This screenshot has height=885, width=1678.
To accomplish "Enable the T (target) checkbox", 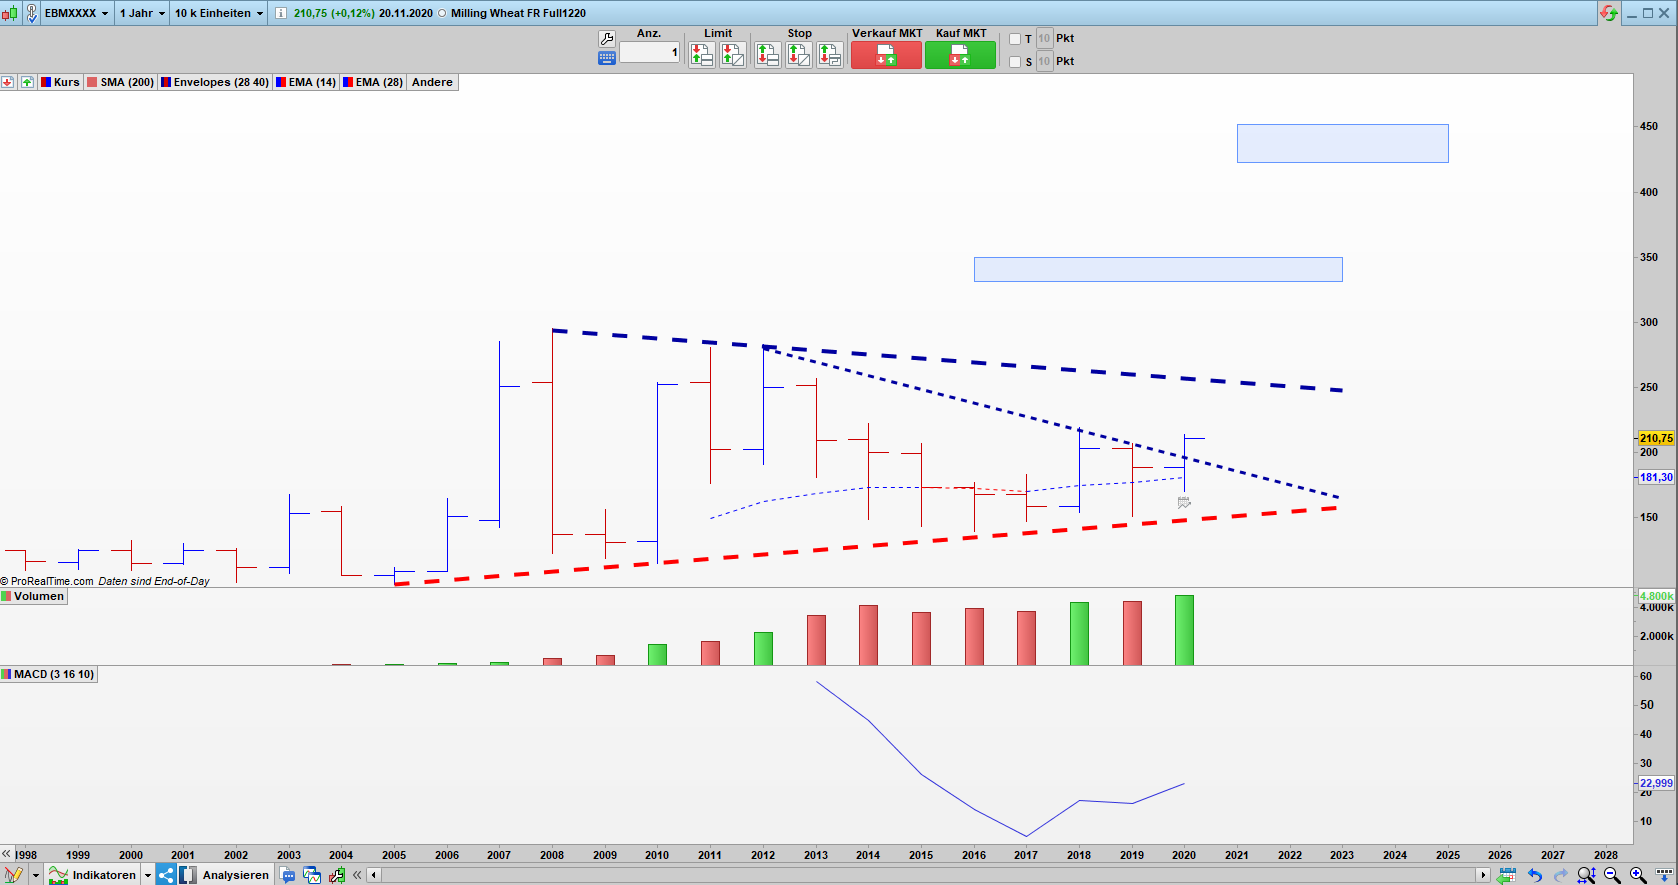I will point(1015,39).
